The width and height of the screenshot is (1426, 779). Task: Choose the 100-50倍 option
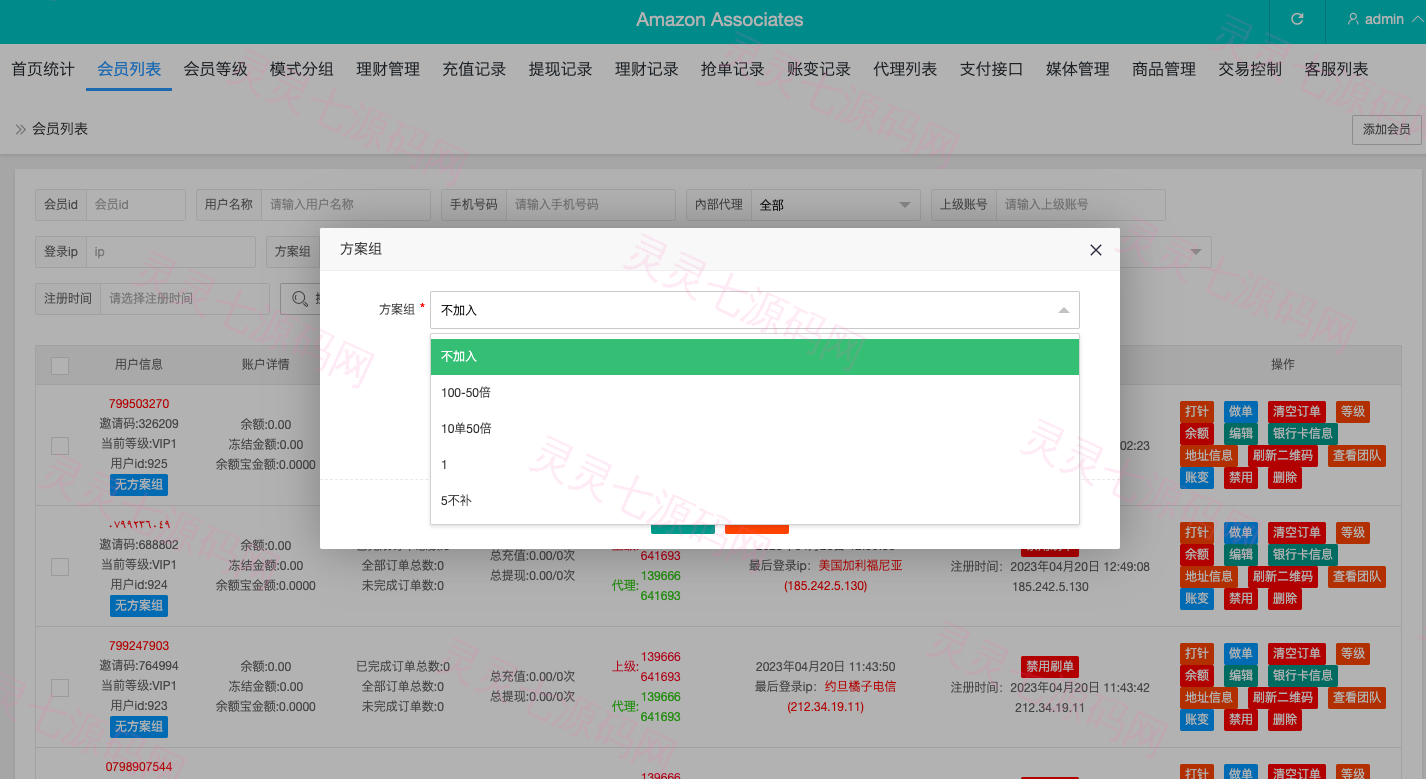755,393
